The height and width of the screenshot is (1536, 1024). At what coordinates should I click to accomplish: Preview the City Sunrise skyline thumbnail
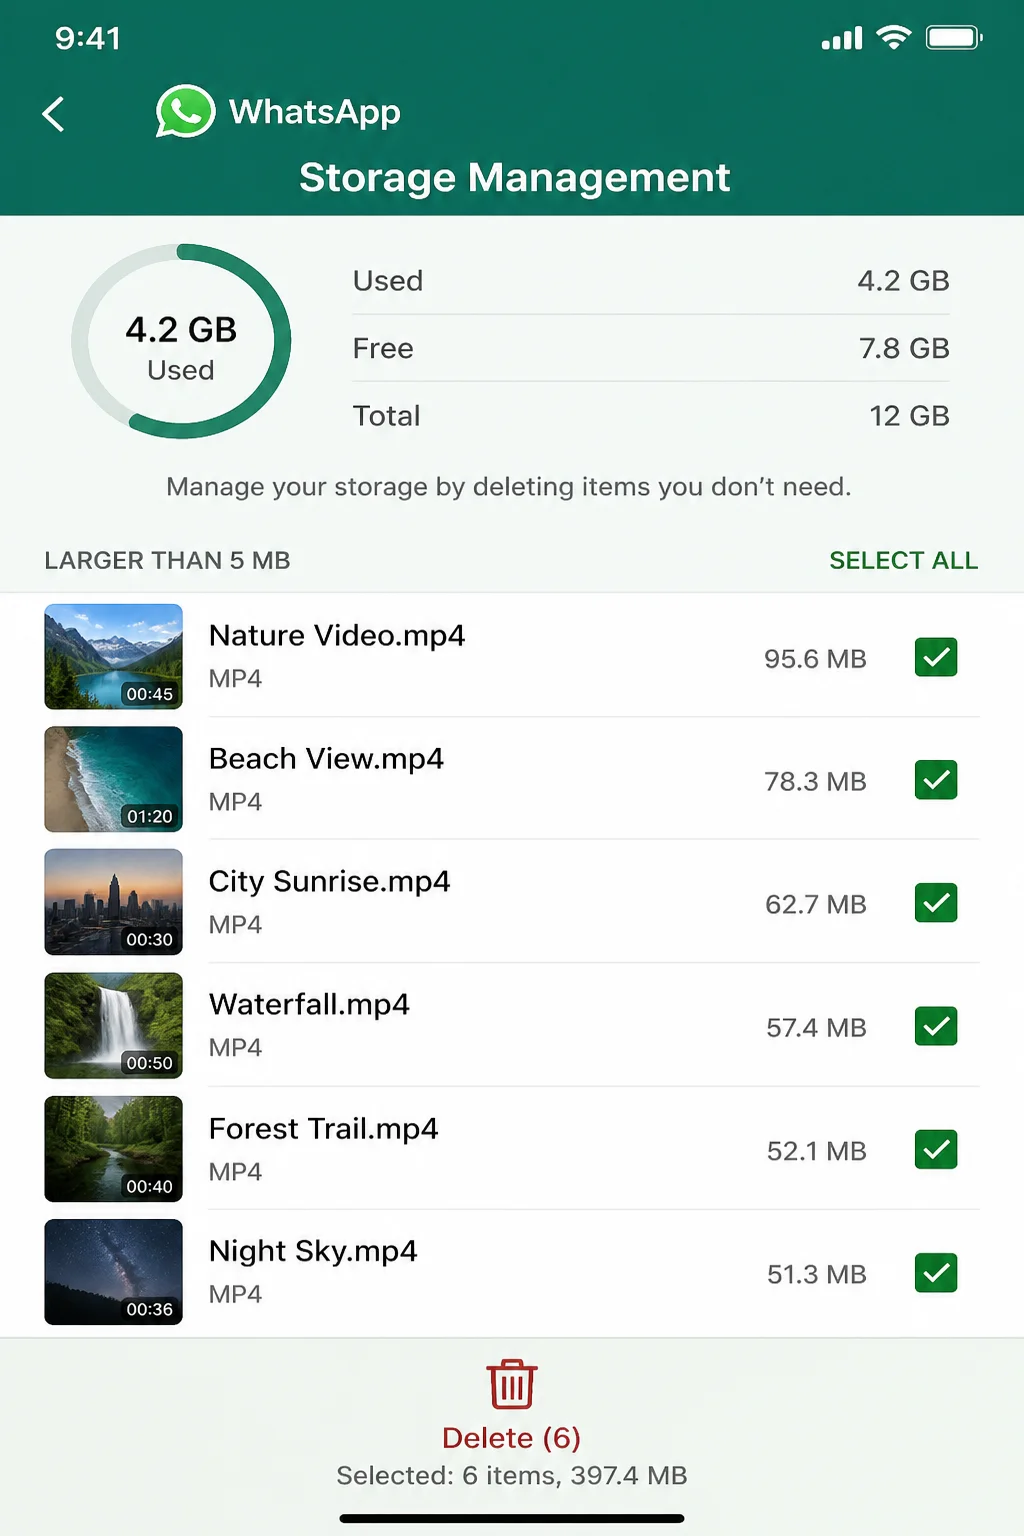coord(113,902)
